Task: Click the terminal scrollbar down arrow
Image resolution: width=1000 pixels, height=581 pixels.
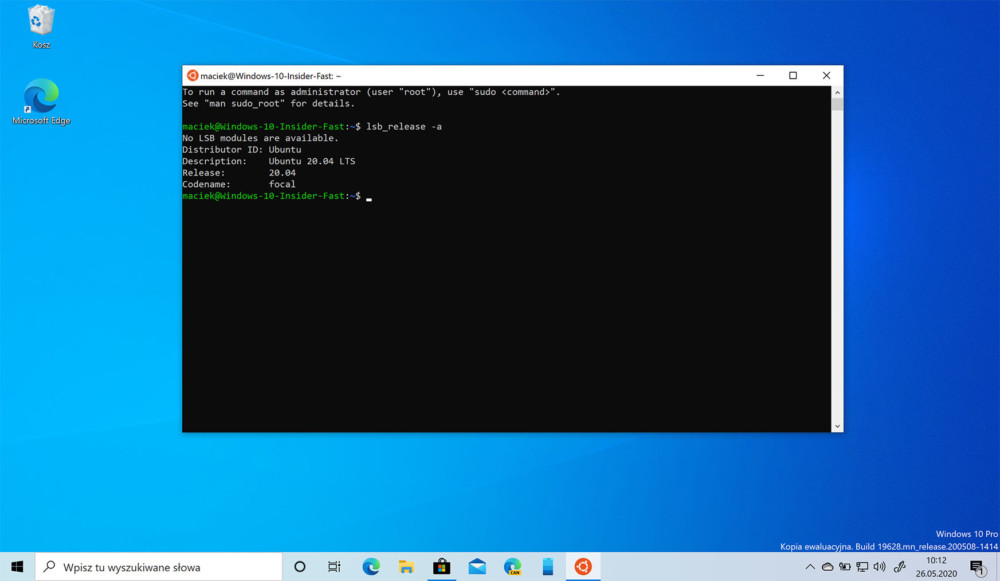Action: pos(837,427)
